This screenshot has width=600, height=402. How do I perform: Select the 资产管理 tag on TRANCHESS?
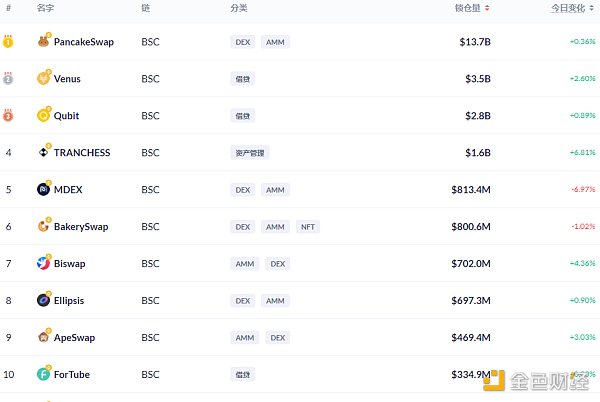(x=249, y=153)
